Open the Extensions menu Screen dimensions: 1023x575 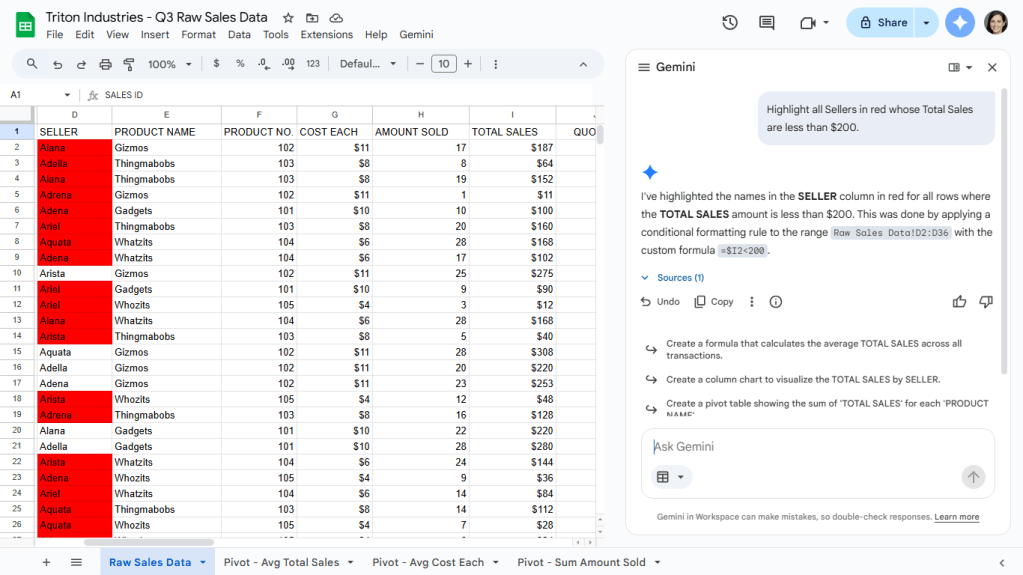[x=326, y=34]
